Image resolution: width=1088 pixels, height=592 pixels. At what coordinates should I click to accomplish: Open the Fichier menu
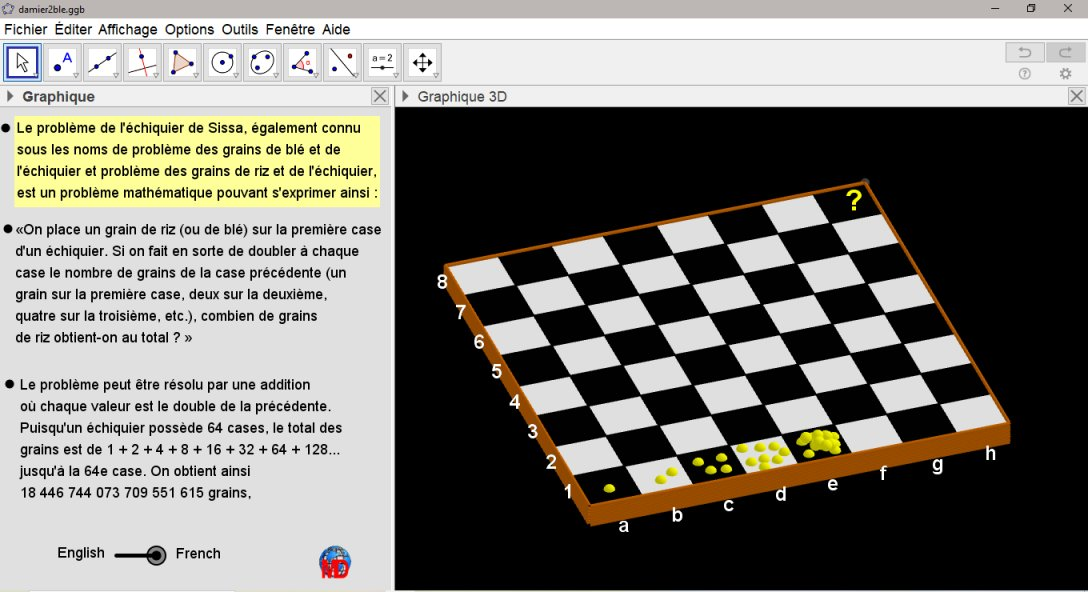pyautogui.click(x=25, y=29)
